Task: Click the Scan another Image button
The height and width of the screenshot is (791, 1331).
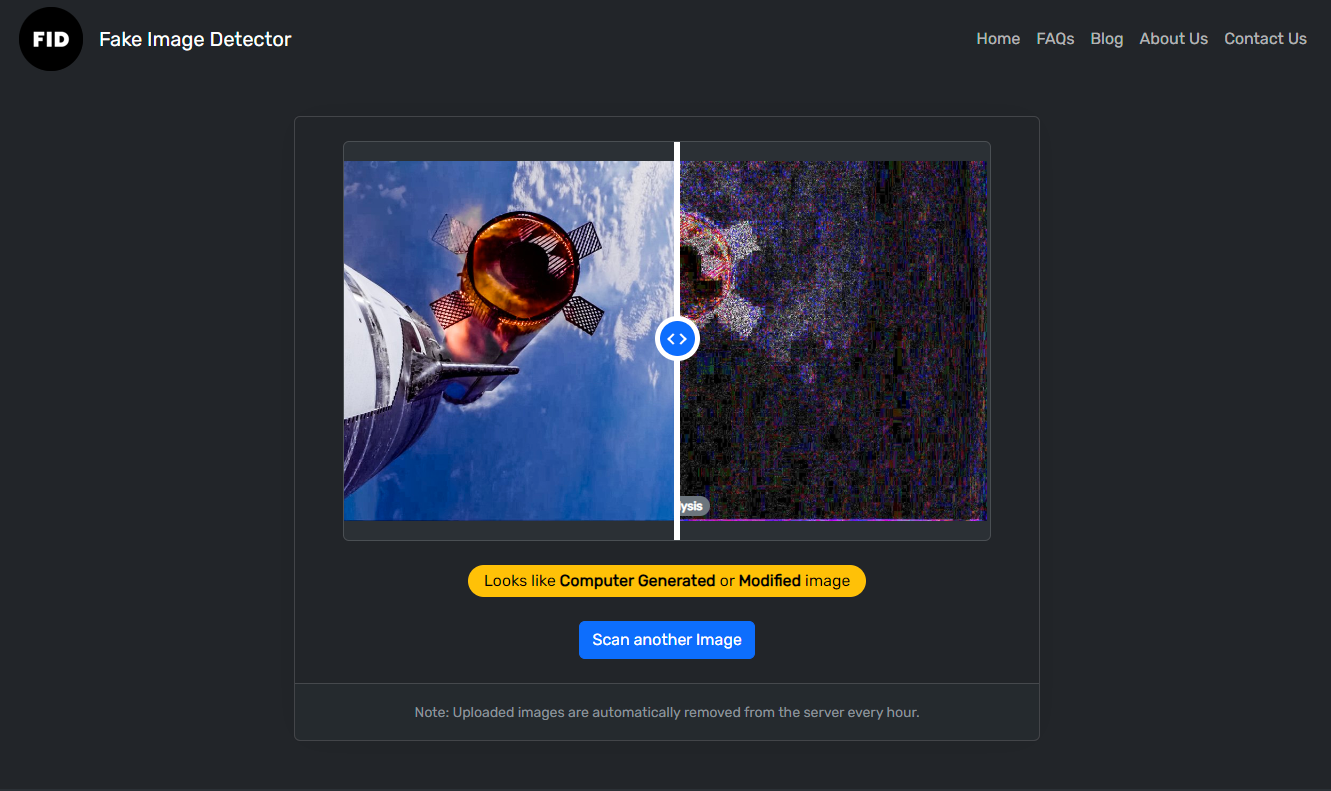Action: pyautogui.click(x=667, y=640)
